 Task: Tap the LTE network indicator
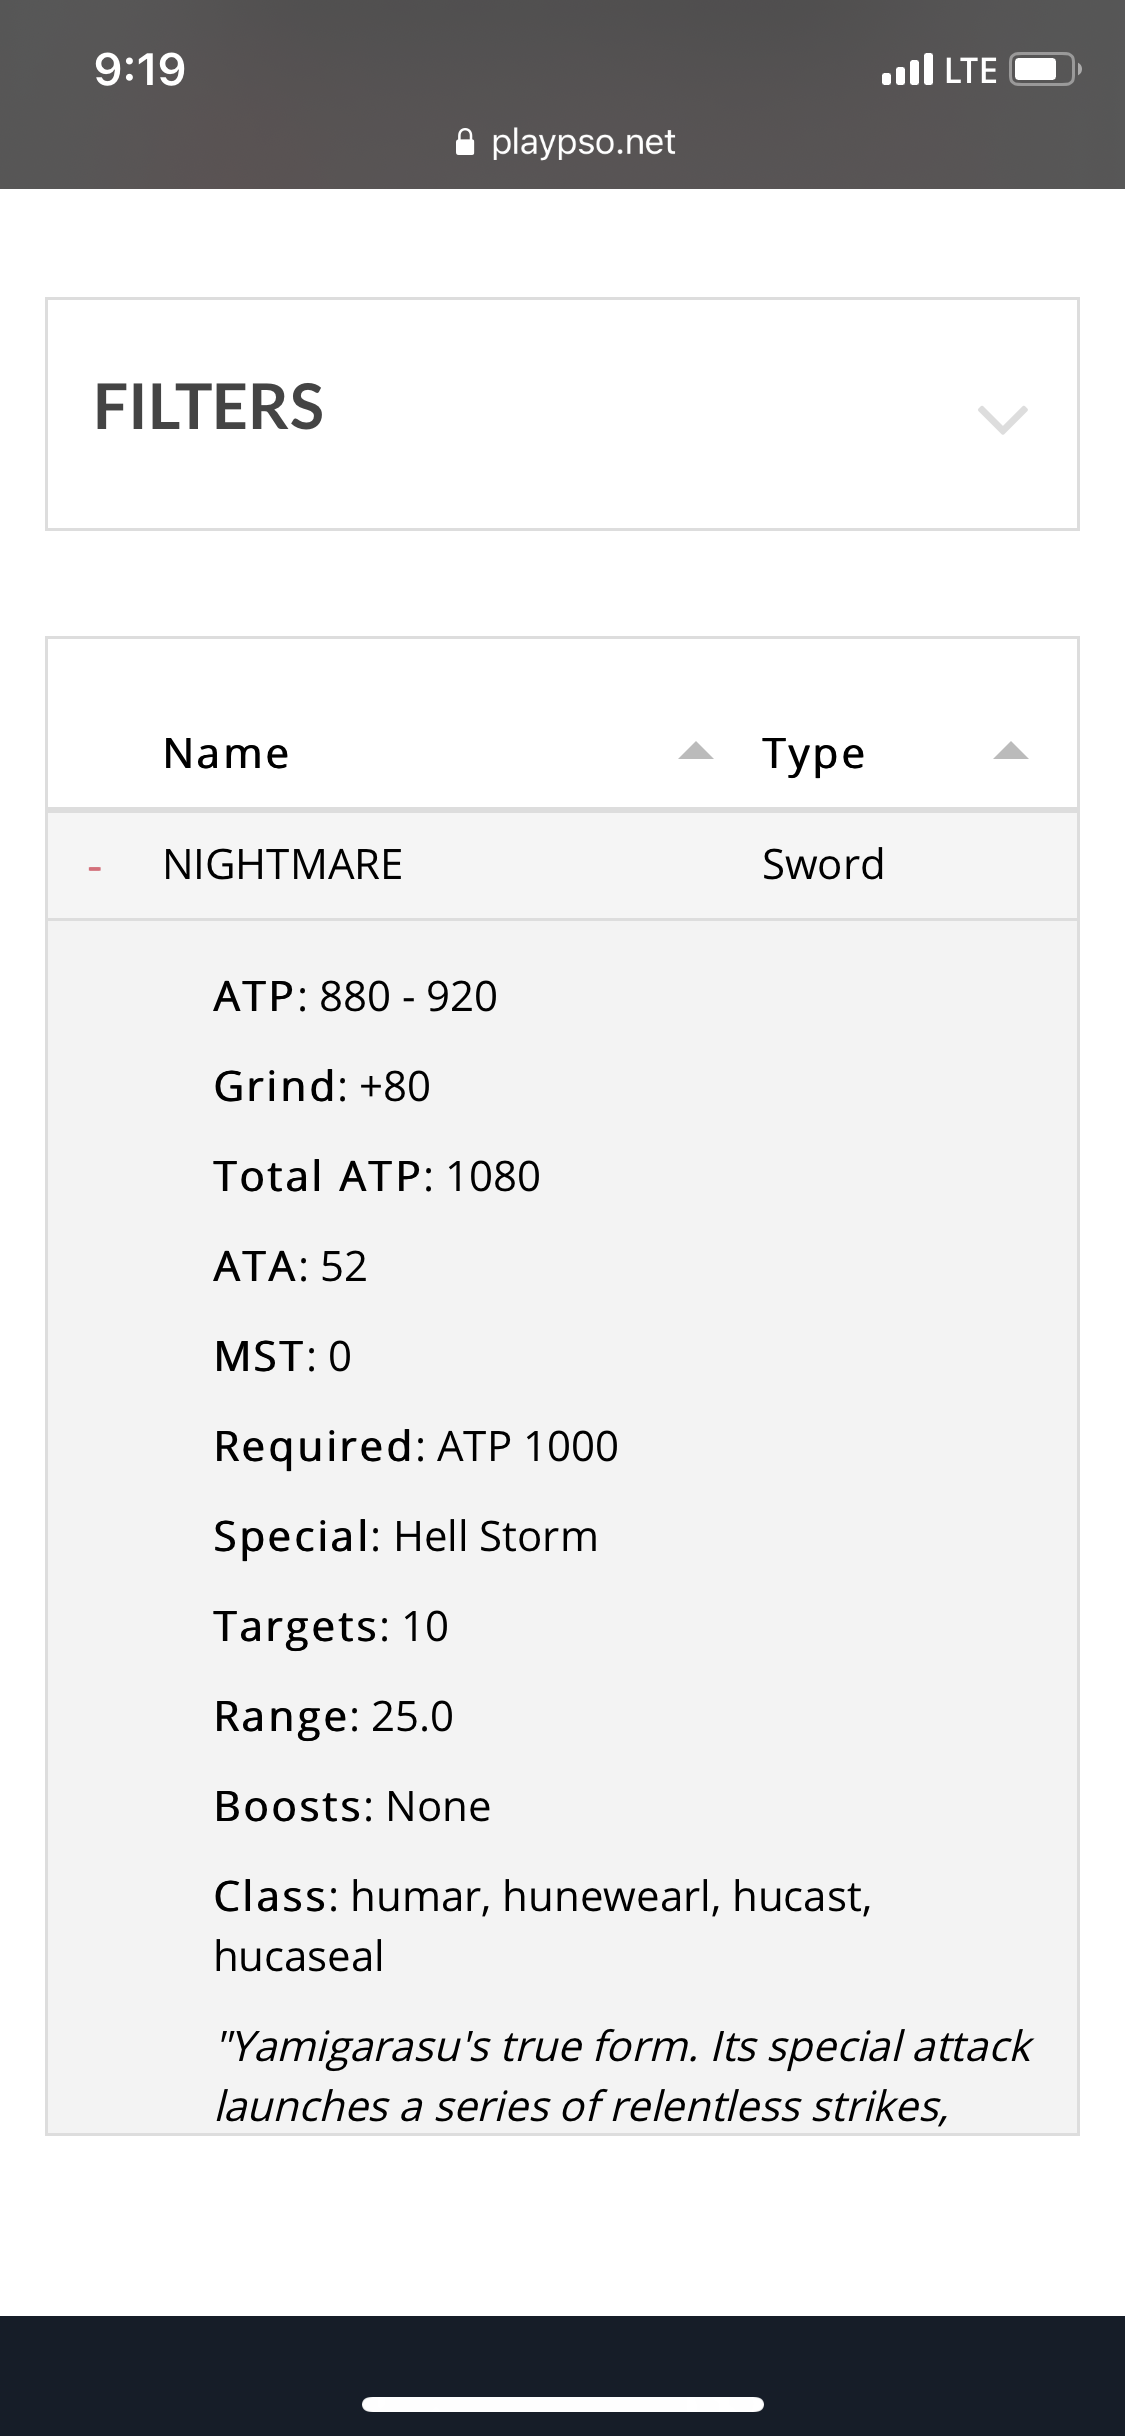click(970, 70)
